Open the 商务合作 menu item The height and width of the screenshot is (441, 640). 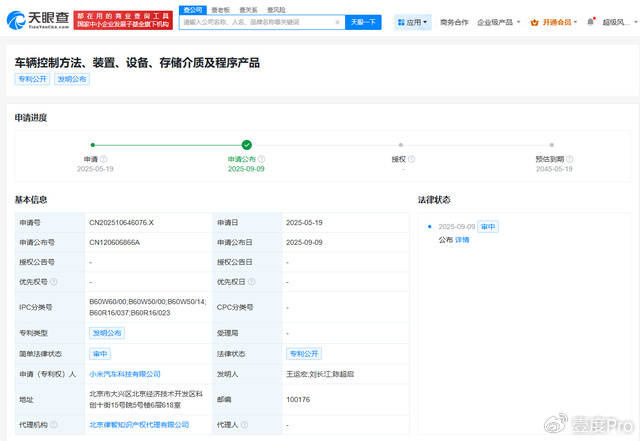[x=454, y=22]
